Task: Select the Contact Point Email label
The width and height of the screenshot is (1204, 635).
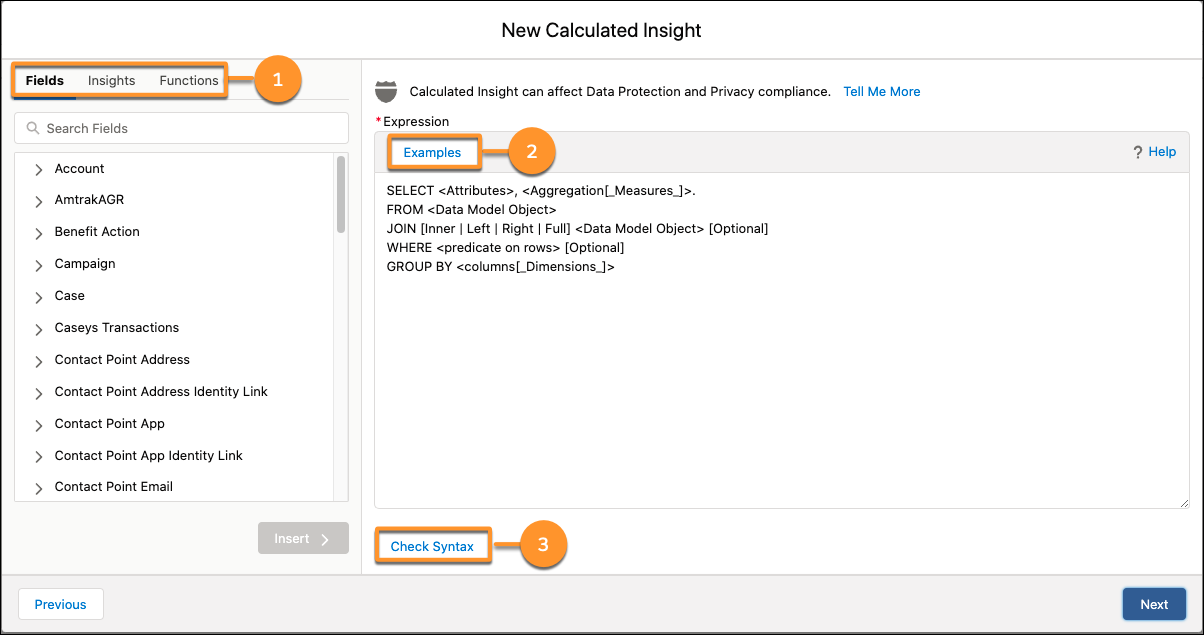Action: point(114,486)
